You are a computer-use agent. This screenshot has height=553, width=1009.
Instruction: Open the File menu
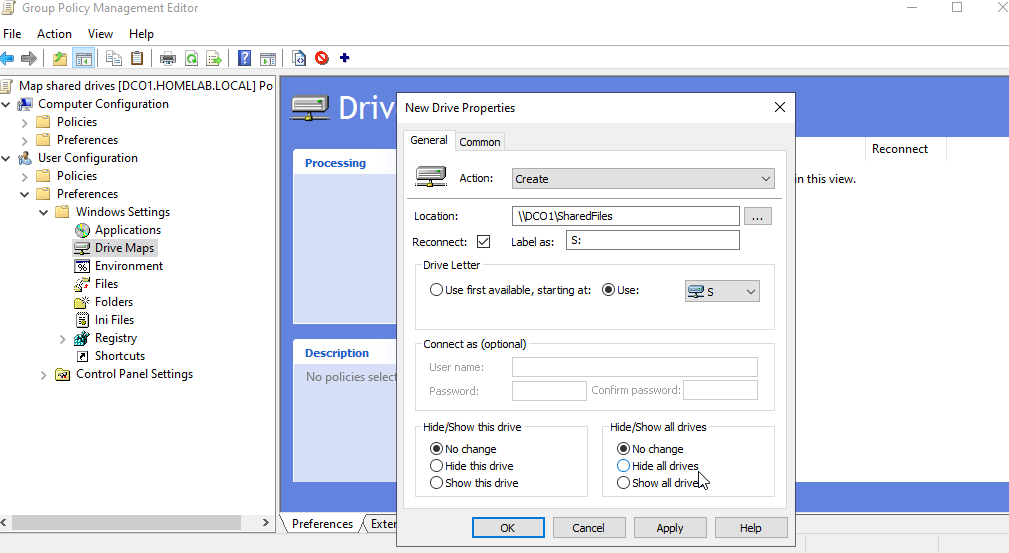(12, 33)
